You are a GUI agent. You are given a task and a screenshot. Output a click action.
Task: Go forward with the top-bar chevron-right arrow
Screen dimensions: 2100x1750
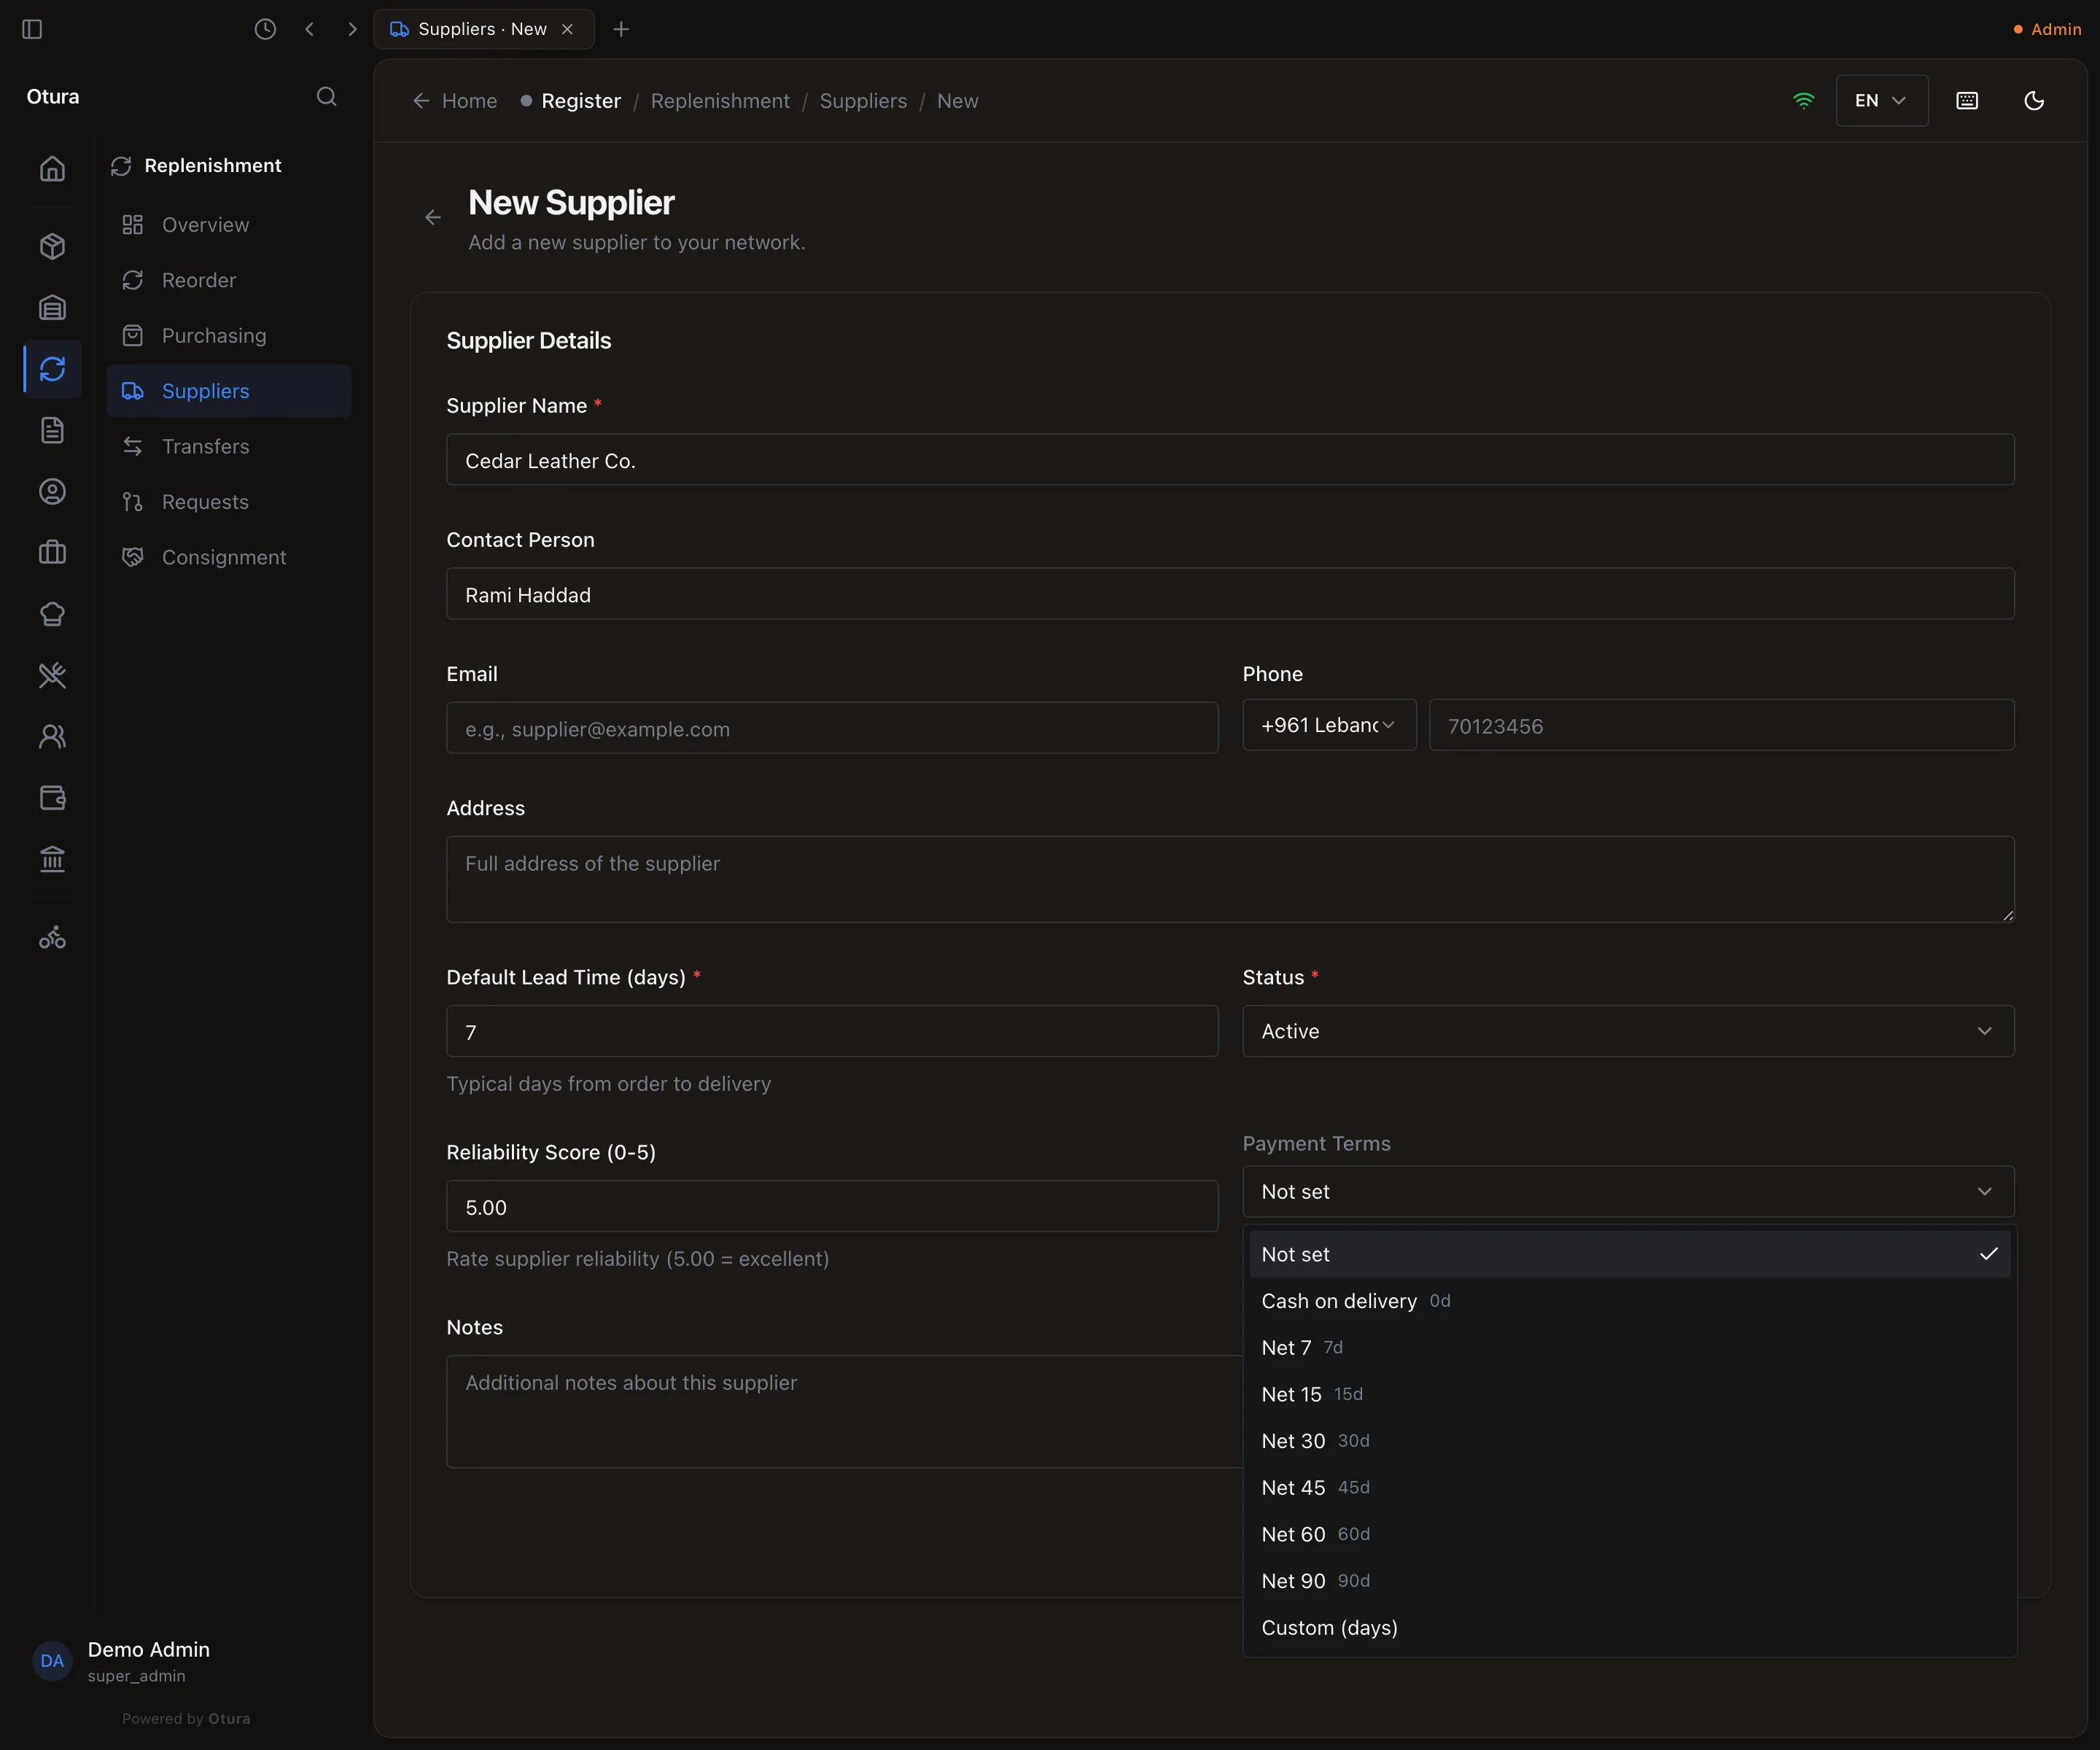click(x=352, y=29)
